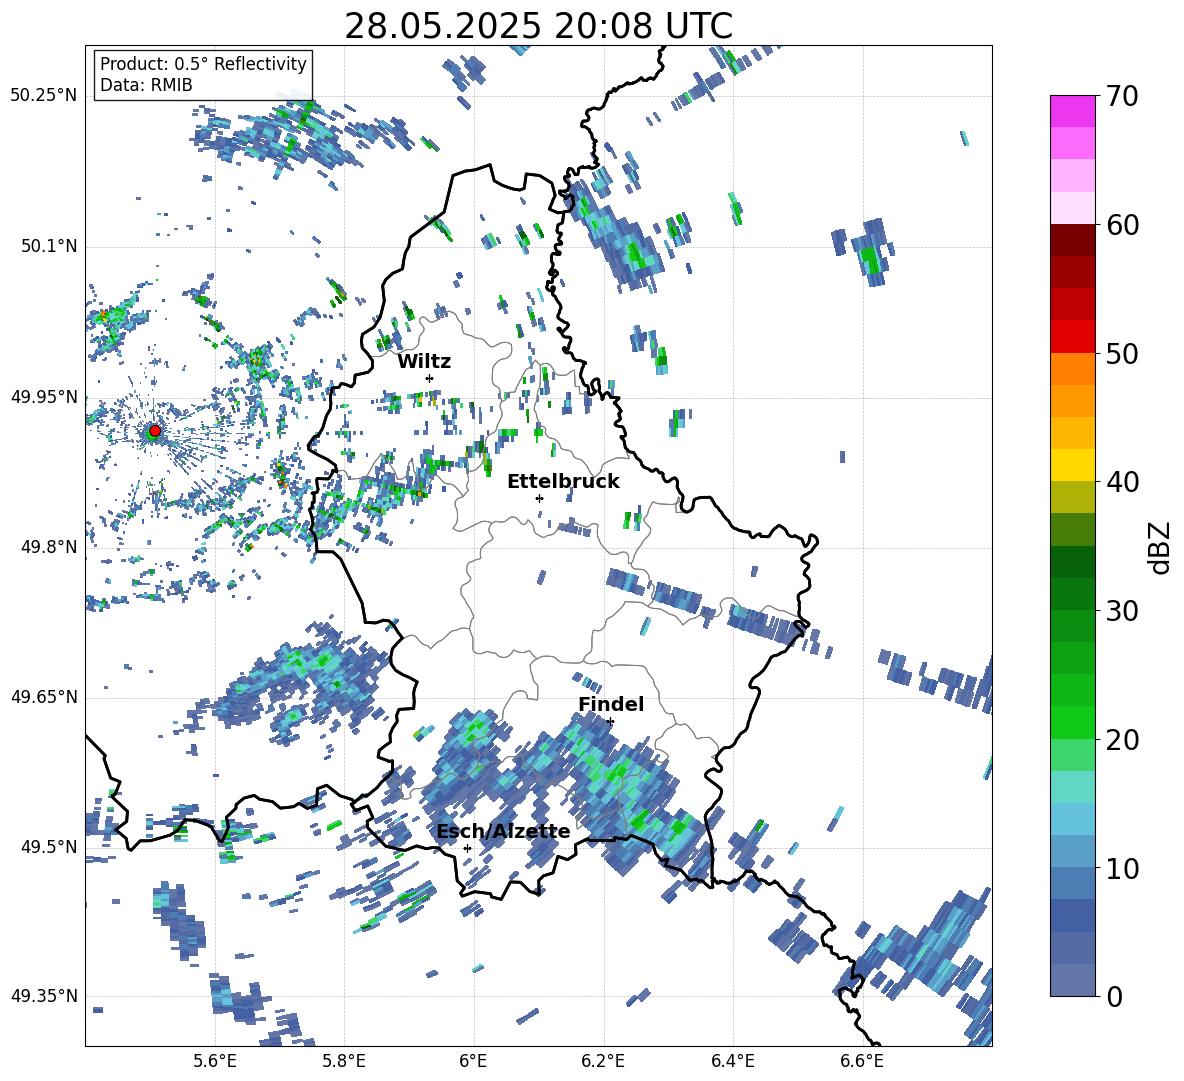Click the dBZ colorbar axis label
The height and width of the screenshot is (1081, 1184).
[1161, 547]
